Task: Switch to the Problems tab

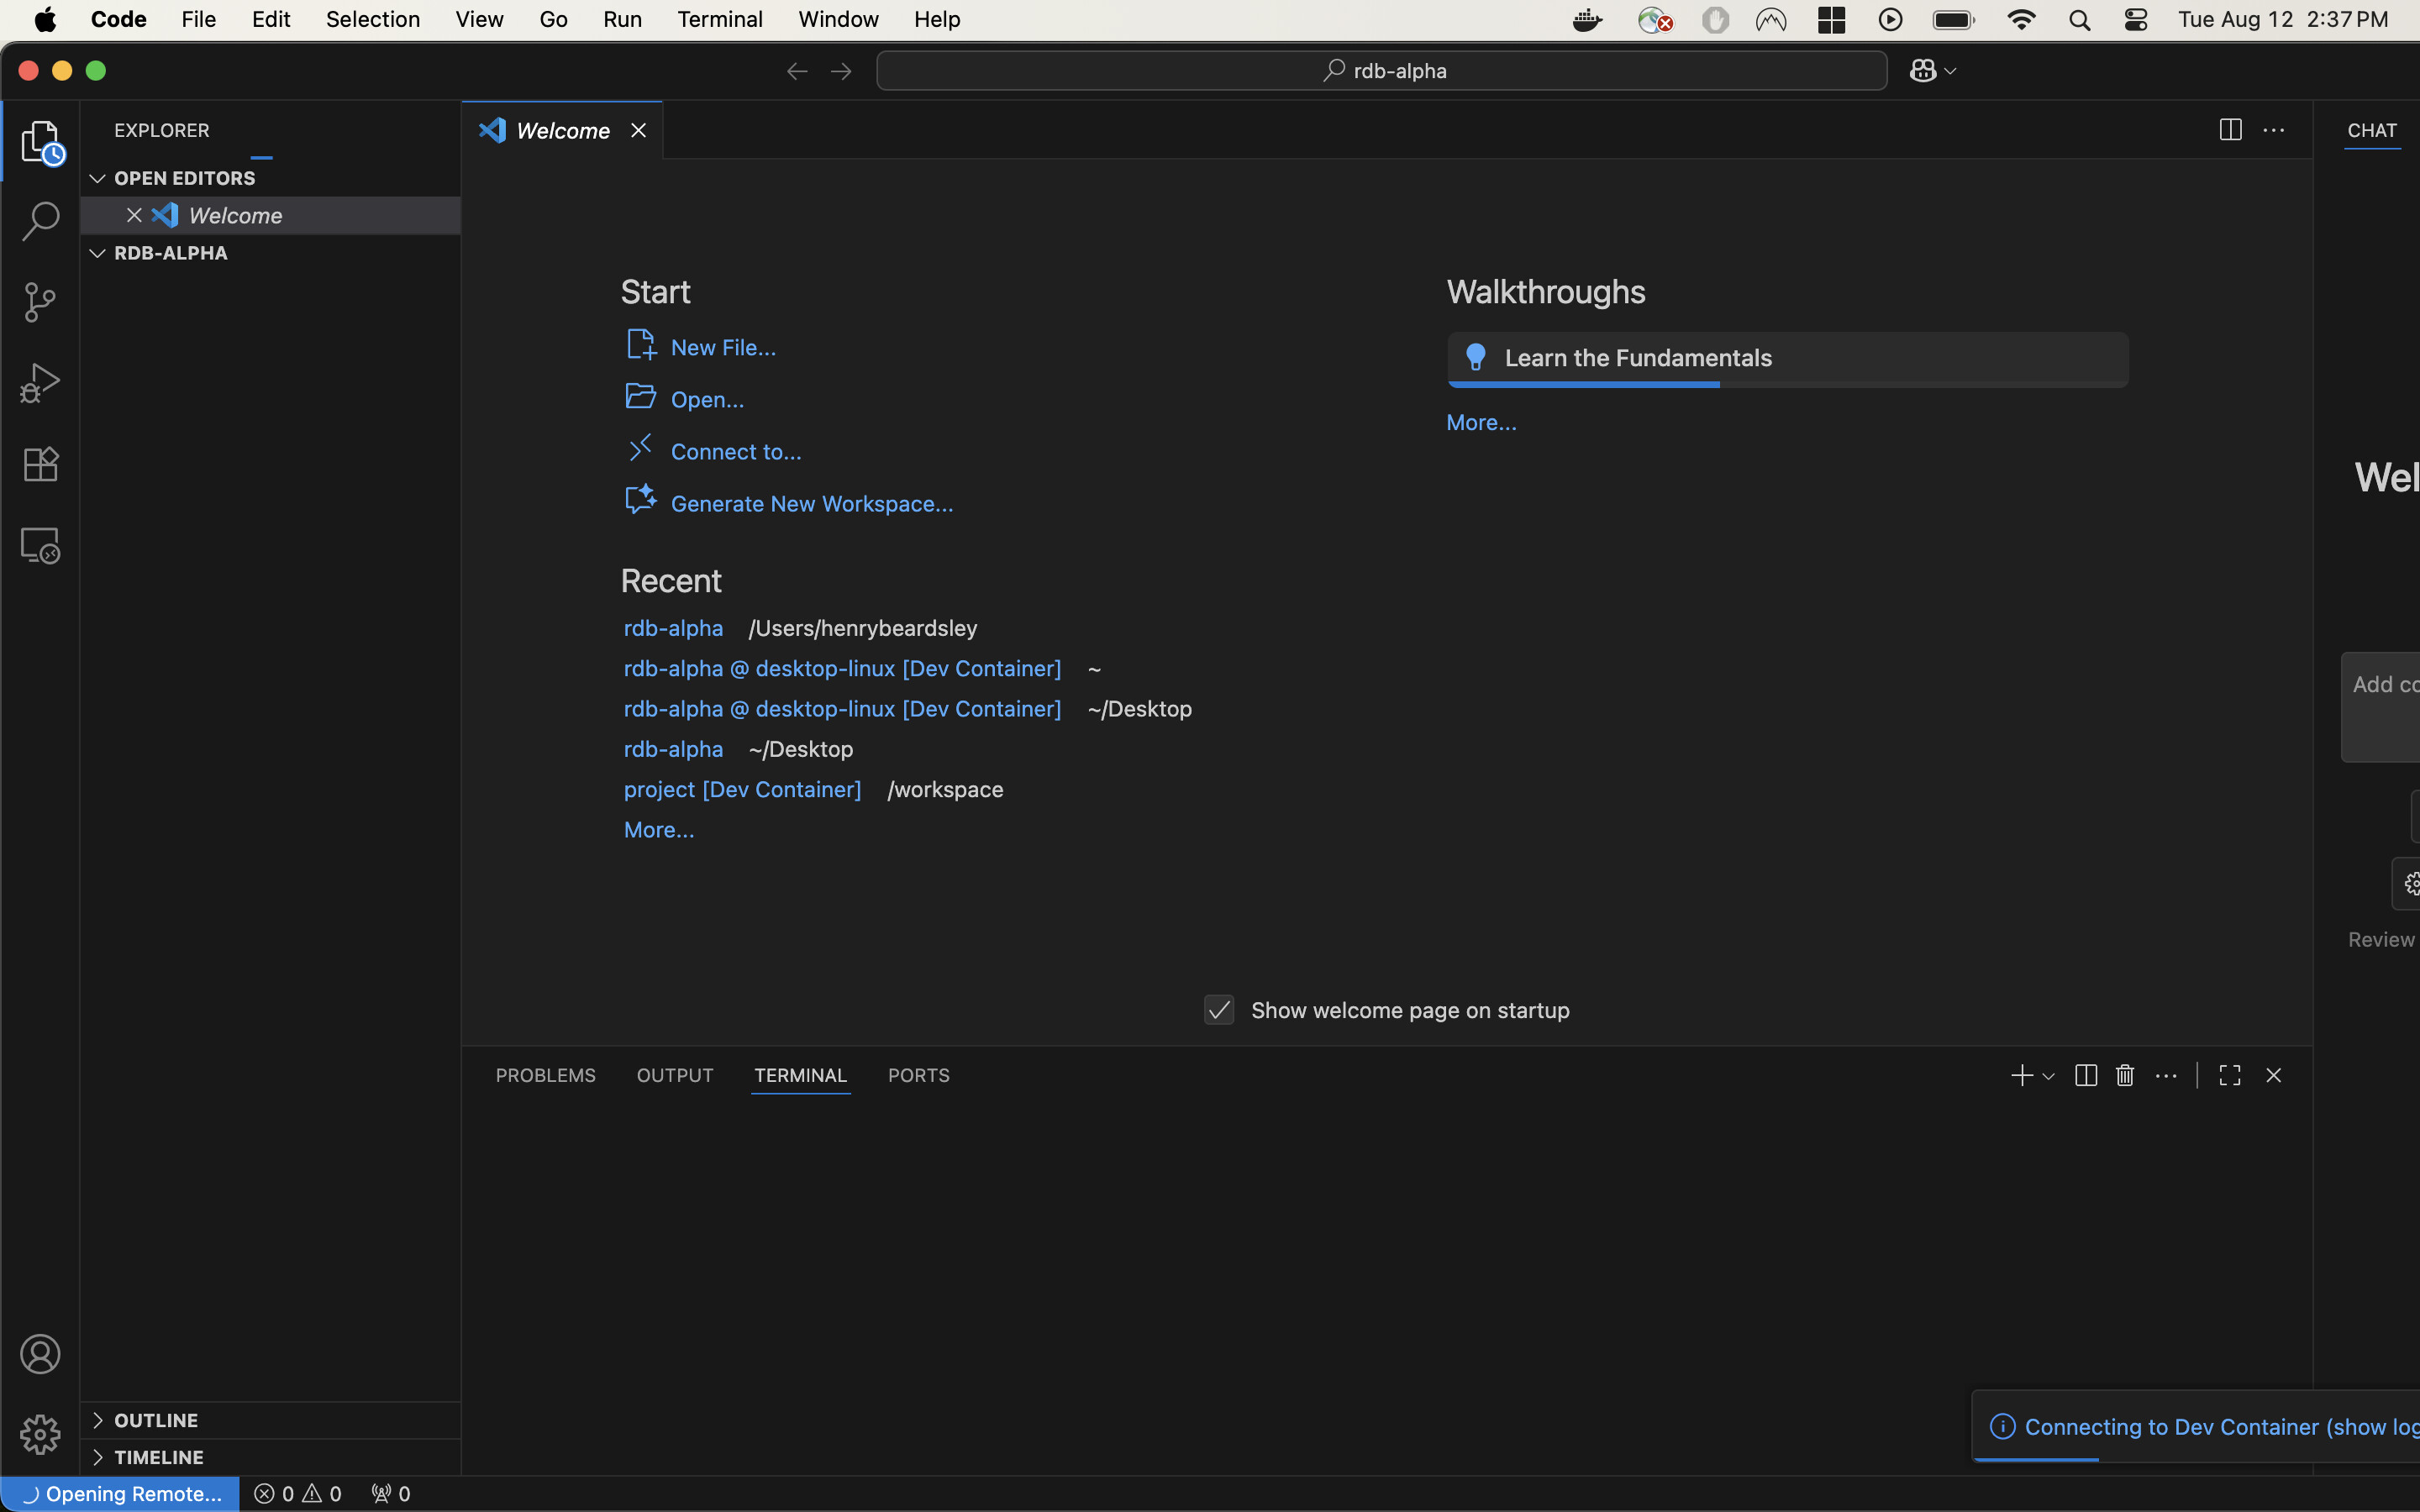Action: click(545, 1075)
